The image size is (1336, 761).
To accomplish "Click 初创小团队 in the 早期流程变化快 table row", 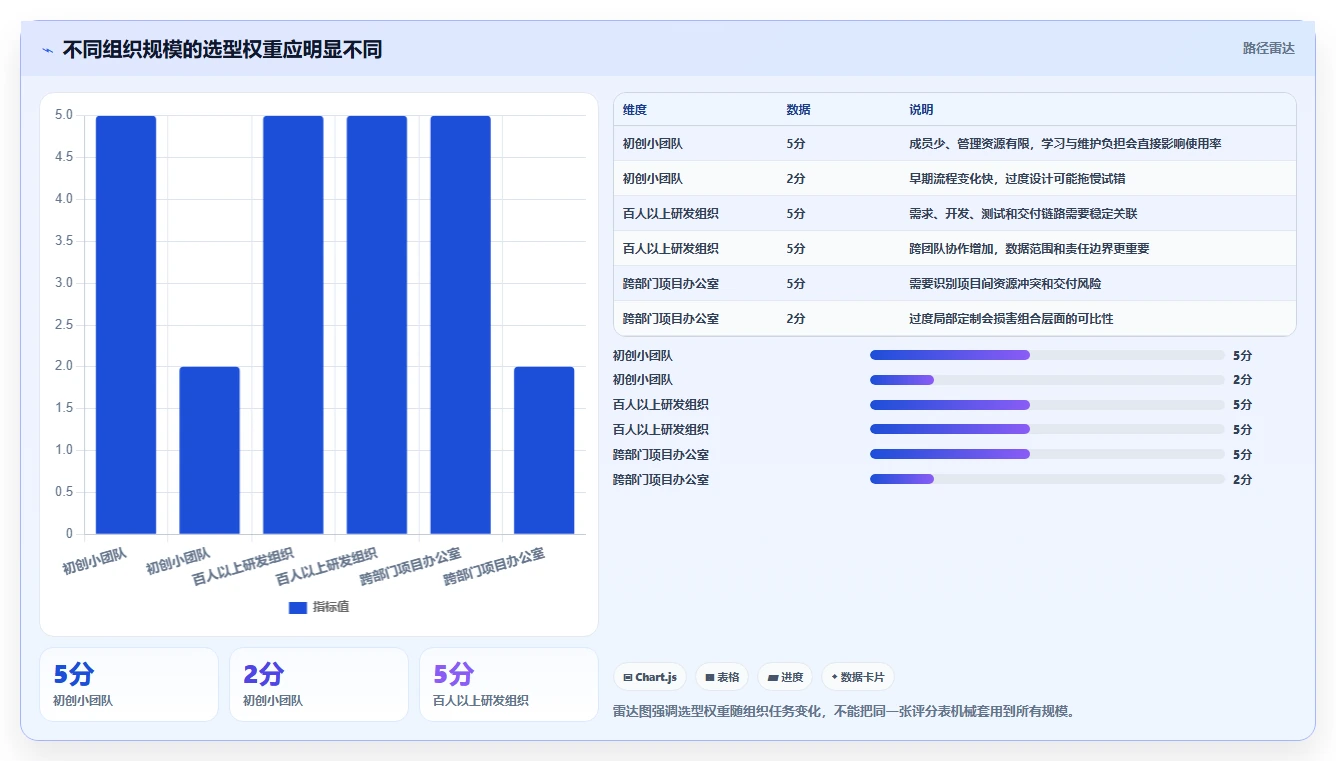I will coord(653,179).
